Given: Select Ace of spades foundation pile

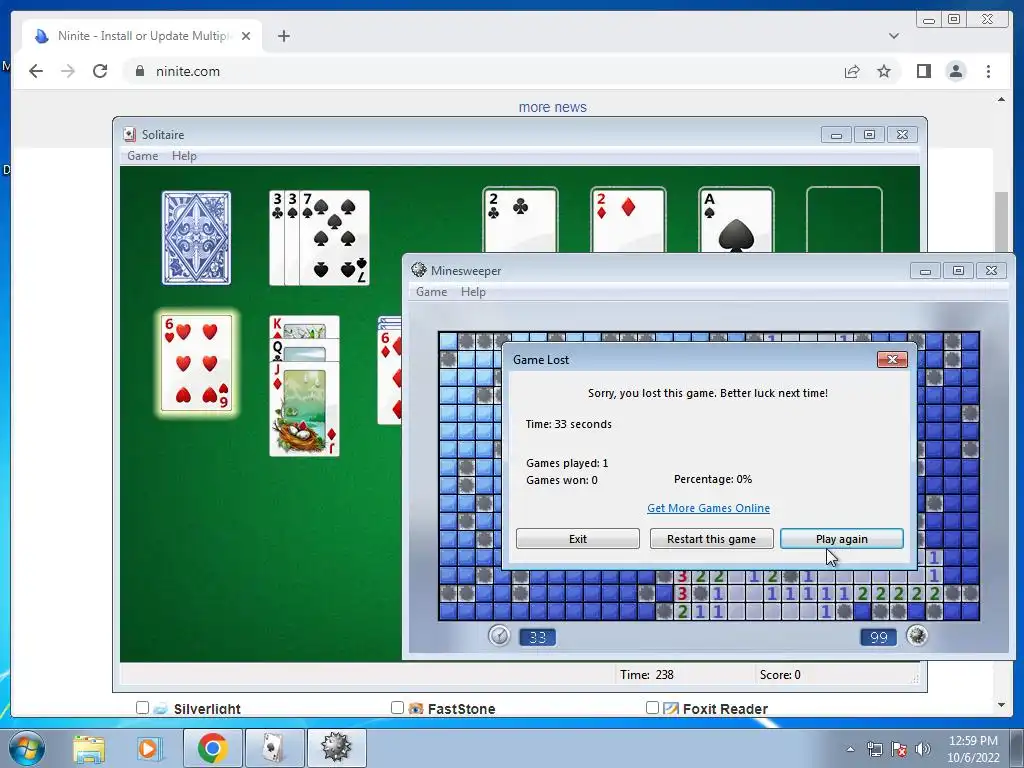Looking at the screenshot, I should (736, 219).
